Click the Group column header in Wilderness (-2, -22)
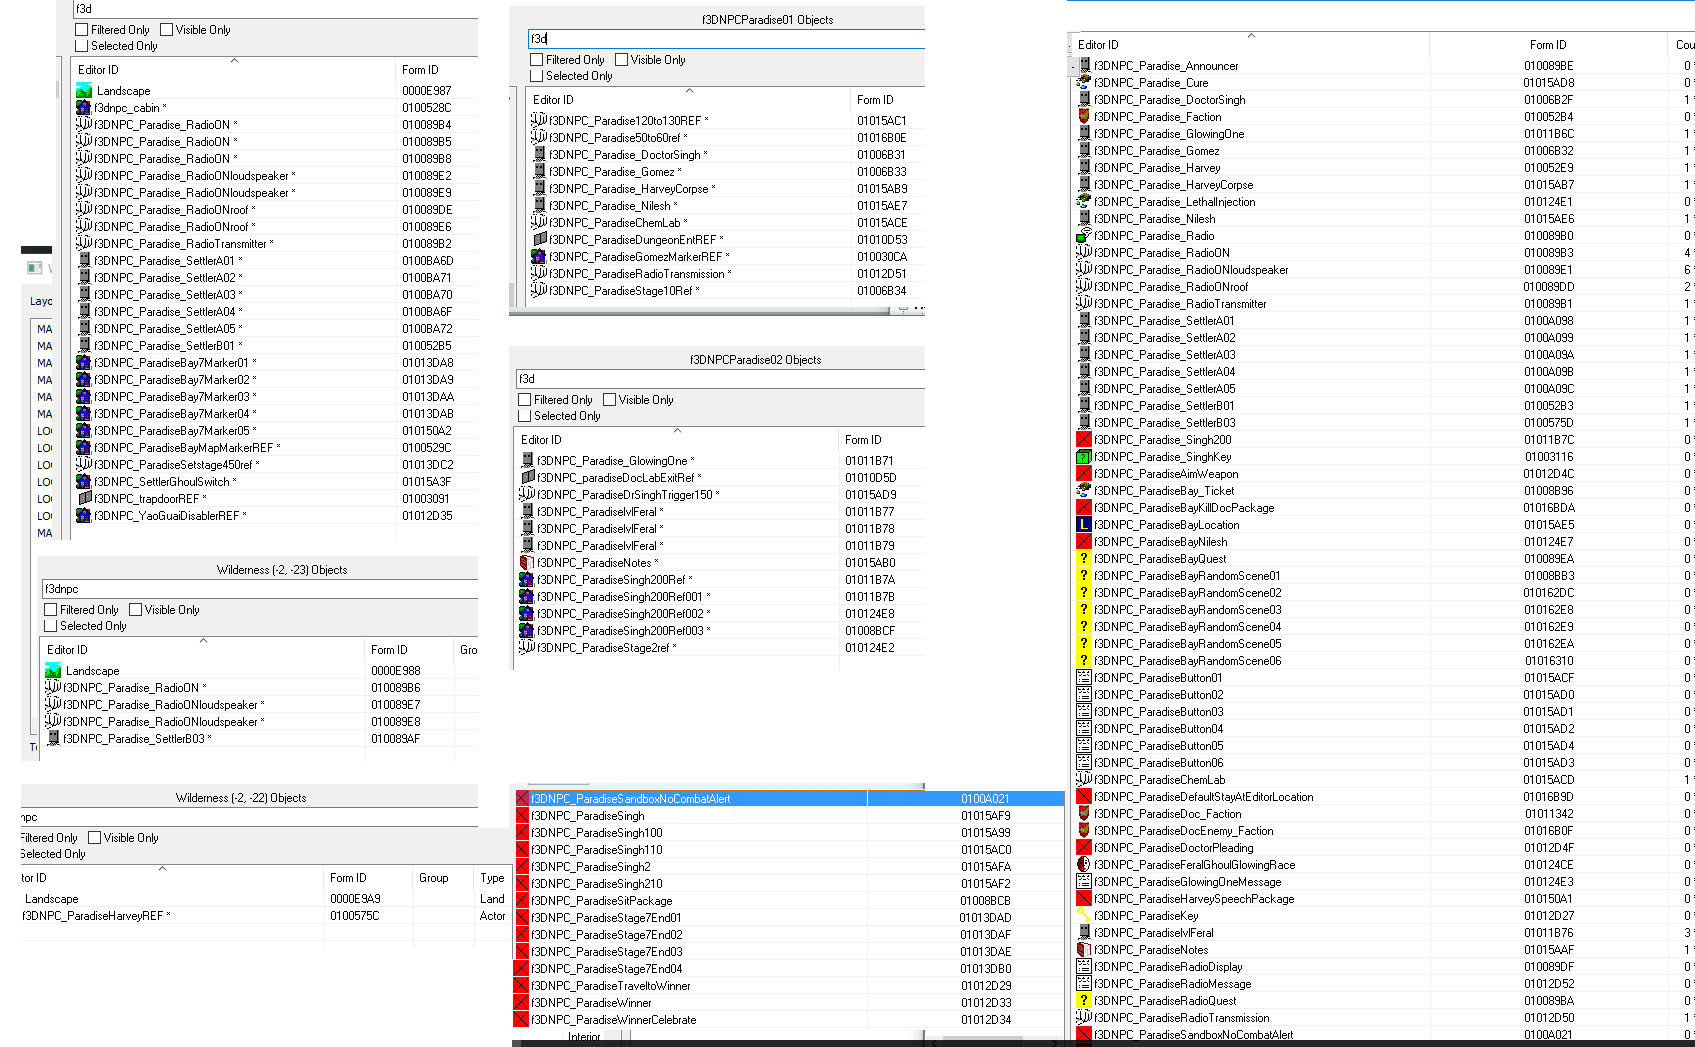Image resolution: width=1695 pixels, height=1047 pixels. coord(443,878)
